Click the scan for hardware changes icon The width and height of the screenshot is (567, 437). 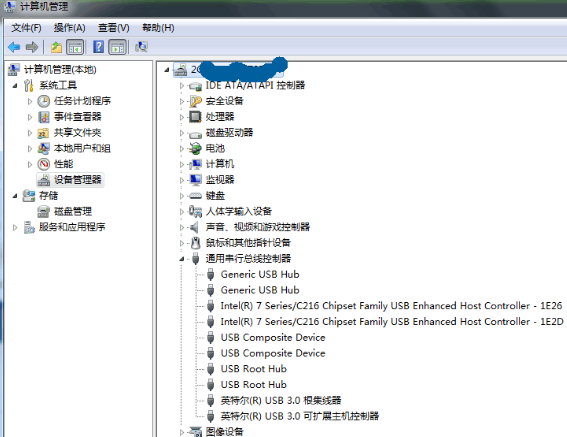[x=141, y=47]
